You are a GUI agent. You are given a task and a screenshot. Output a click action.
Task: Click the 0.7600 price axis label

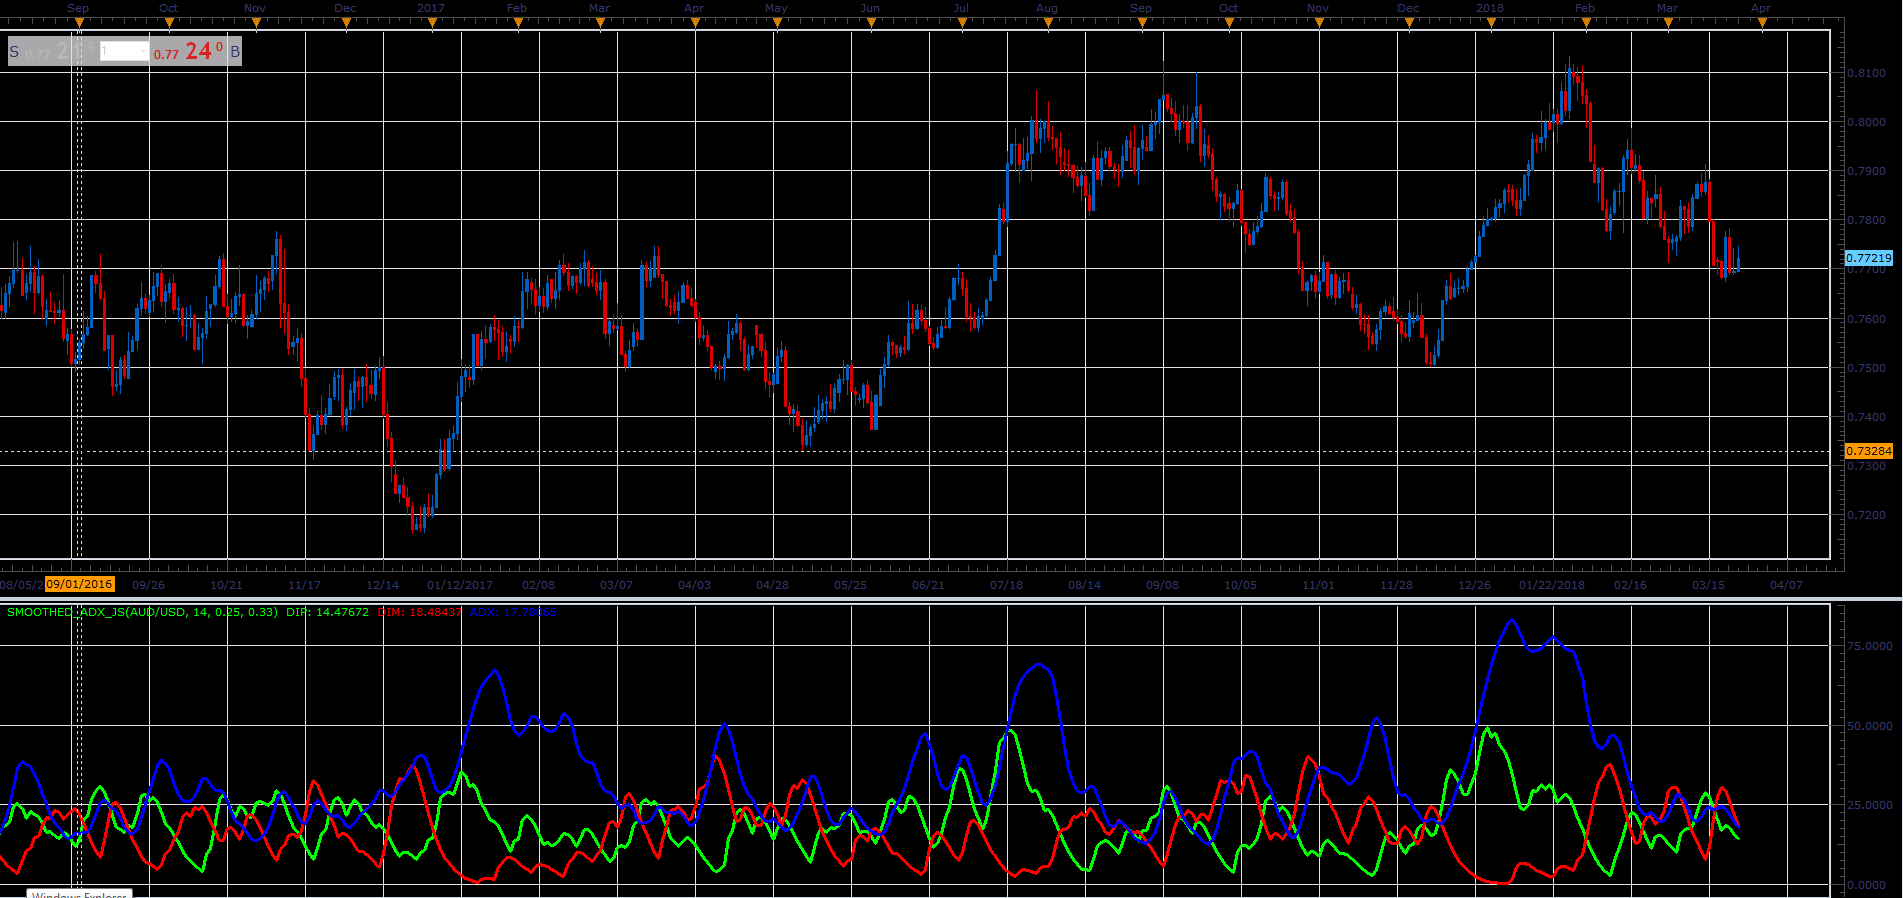(x=1866, y=319)
